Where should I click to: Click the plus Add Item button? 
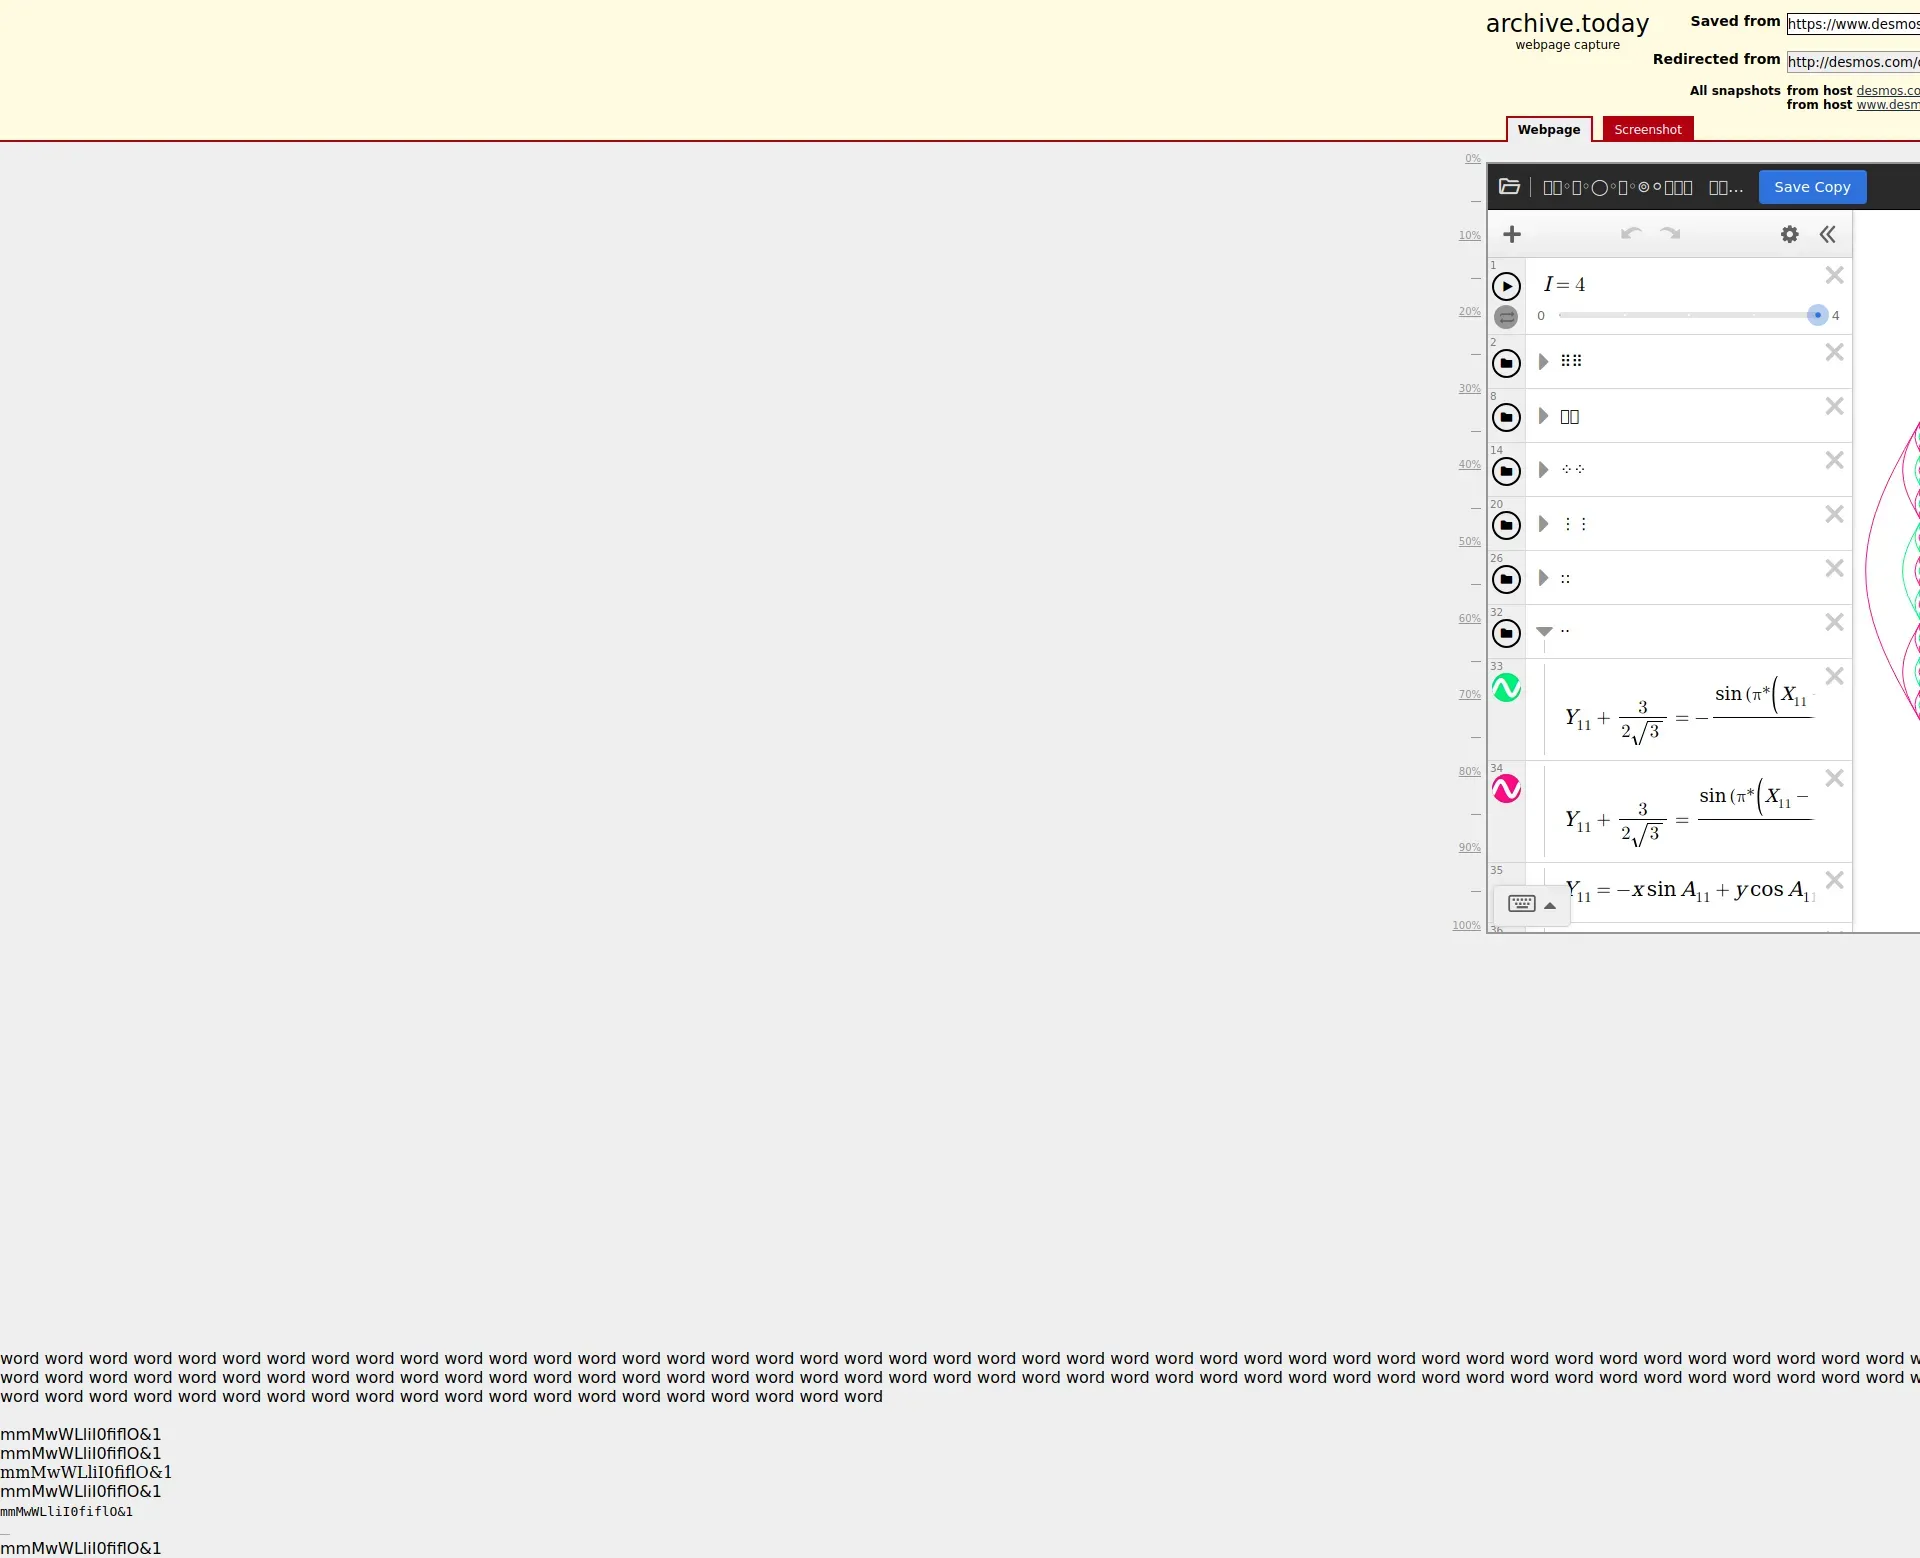pyautogui.click(x=1512, y=234)
